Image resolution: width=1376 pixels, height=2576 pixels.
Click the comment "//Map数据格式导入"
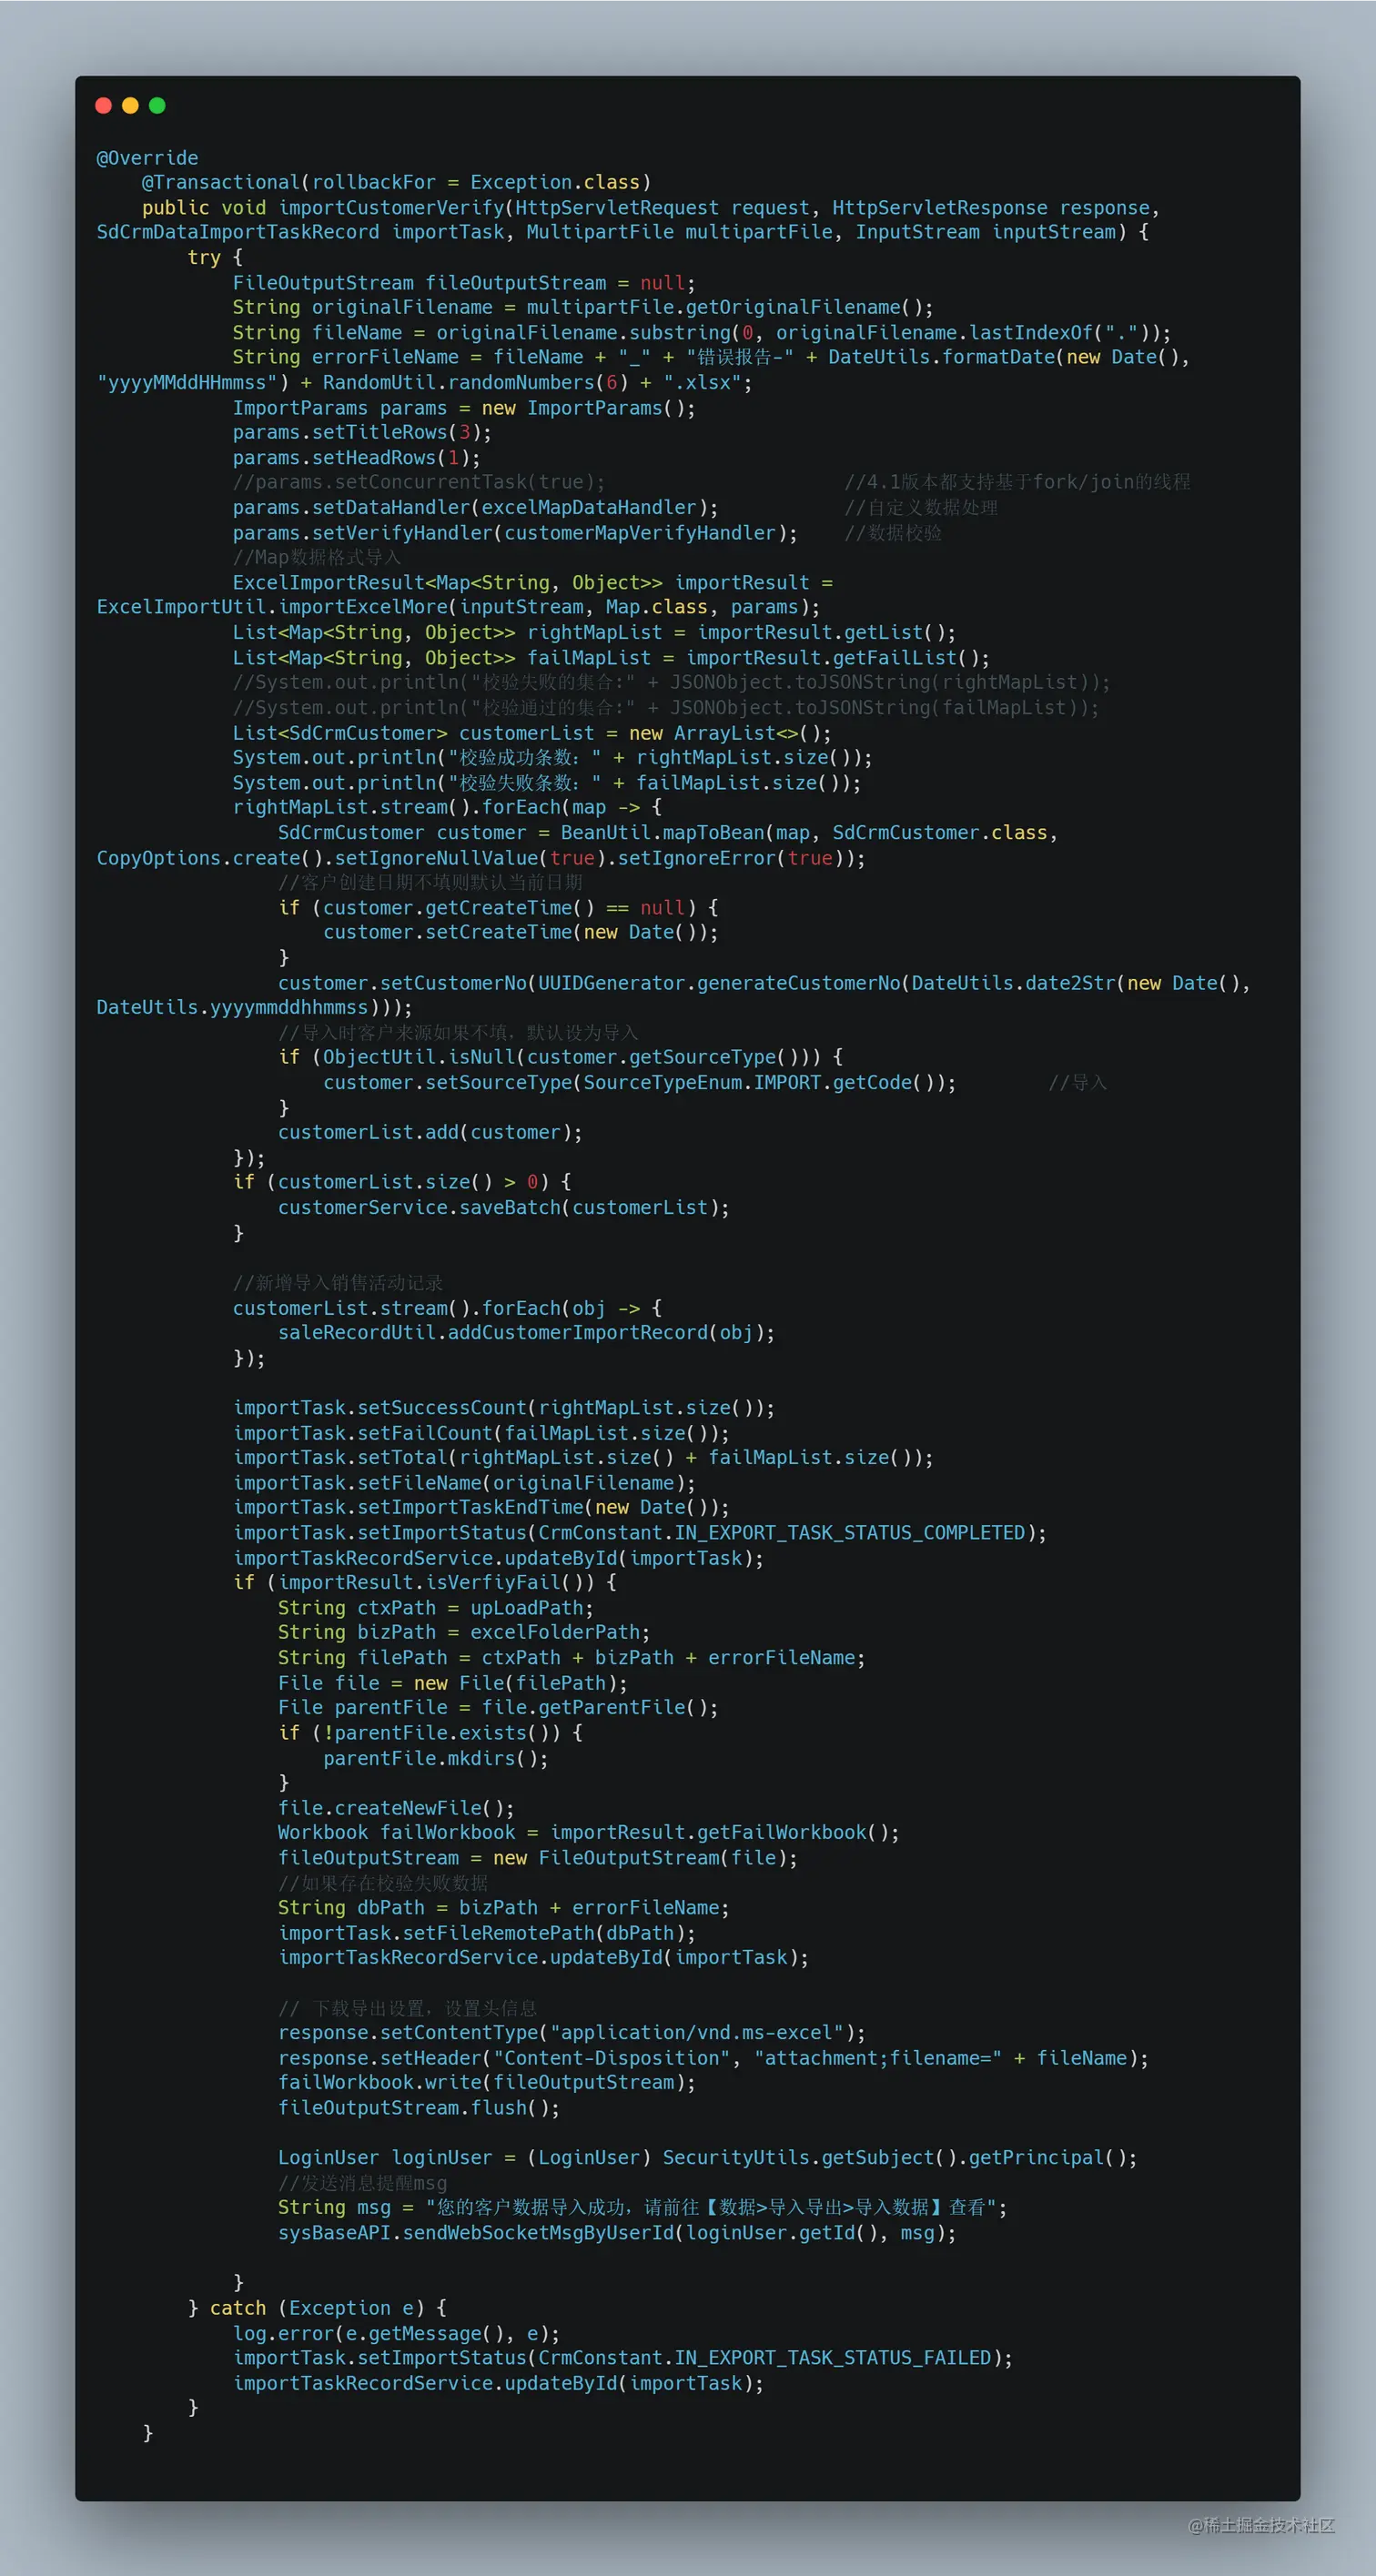(316, 558)
